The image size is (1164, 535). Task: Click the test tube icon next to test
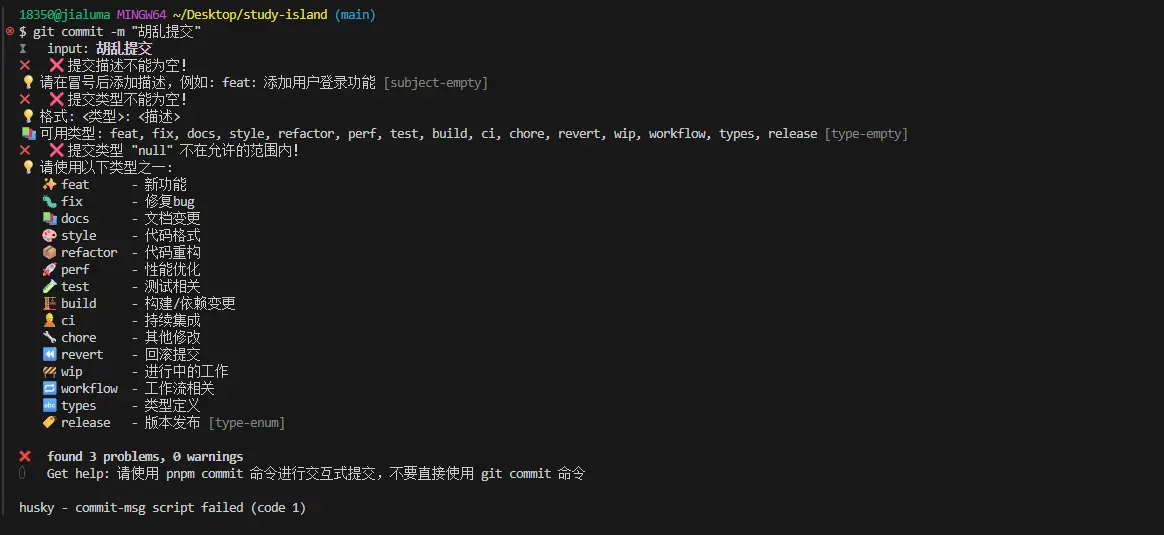coord(49,287)
